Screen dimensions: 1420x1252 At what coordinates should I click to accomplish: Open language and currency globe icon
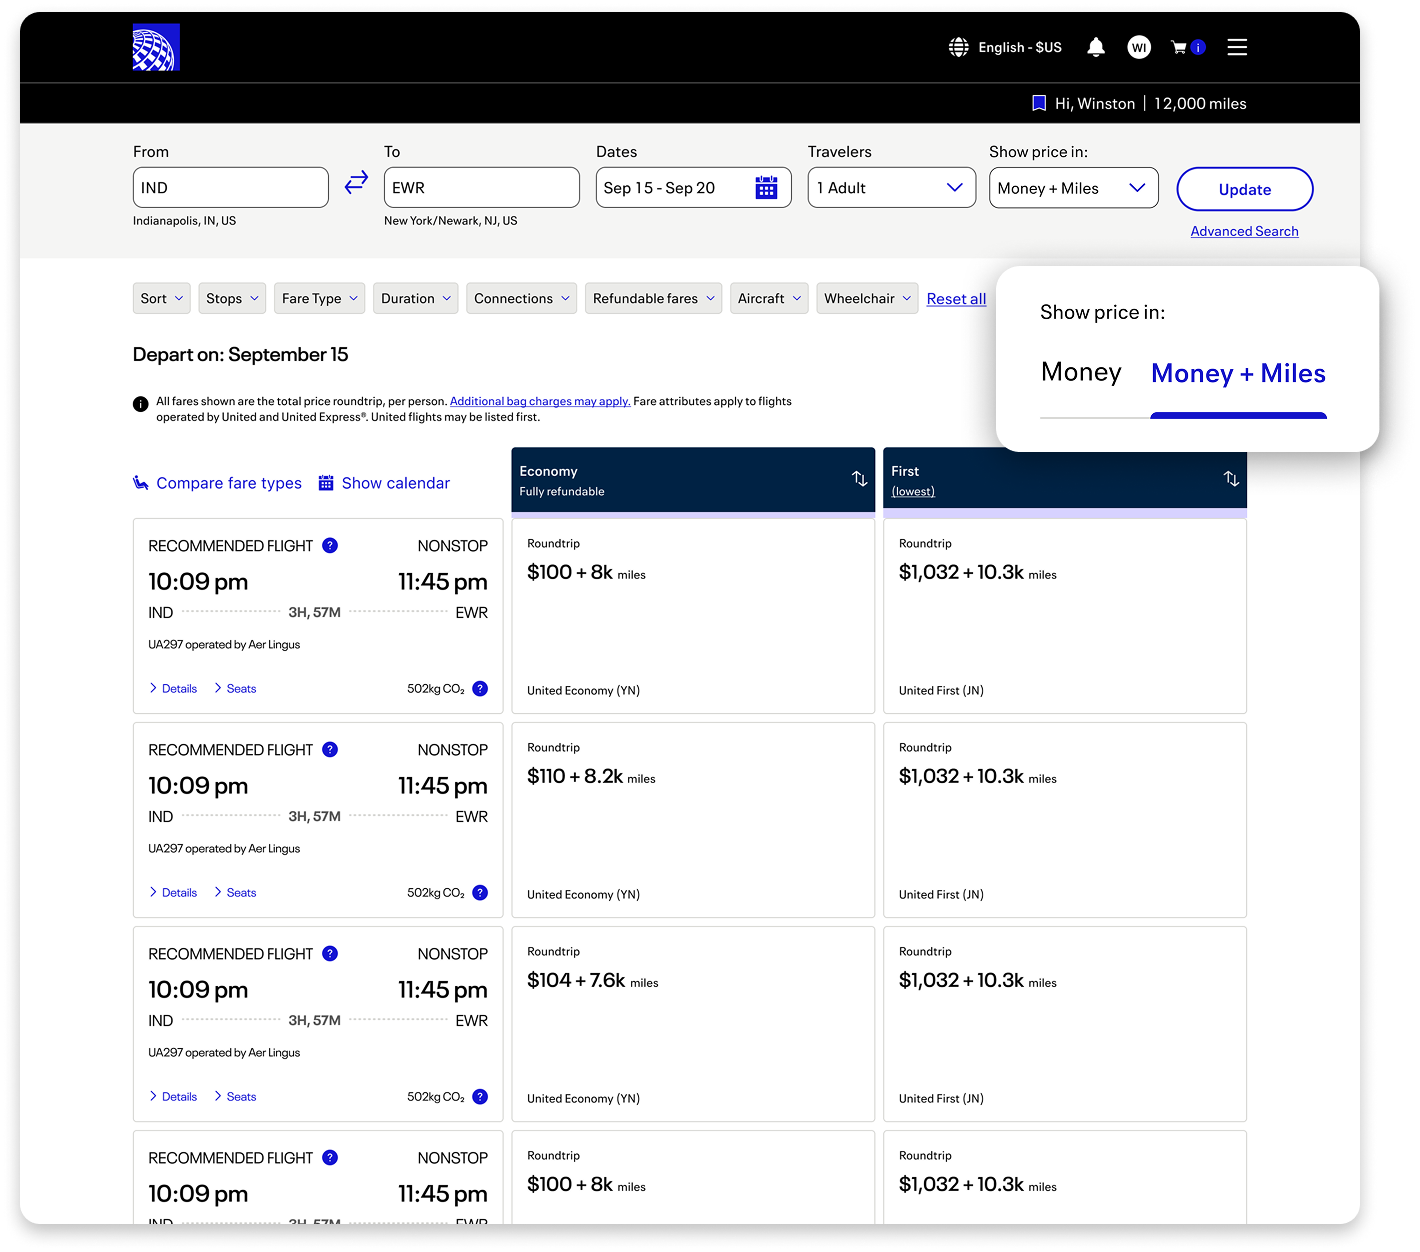coord(959,47)
